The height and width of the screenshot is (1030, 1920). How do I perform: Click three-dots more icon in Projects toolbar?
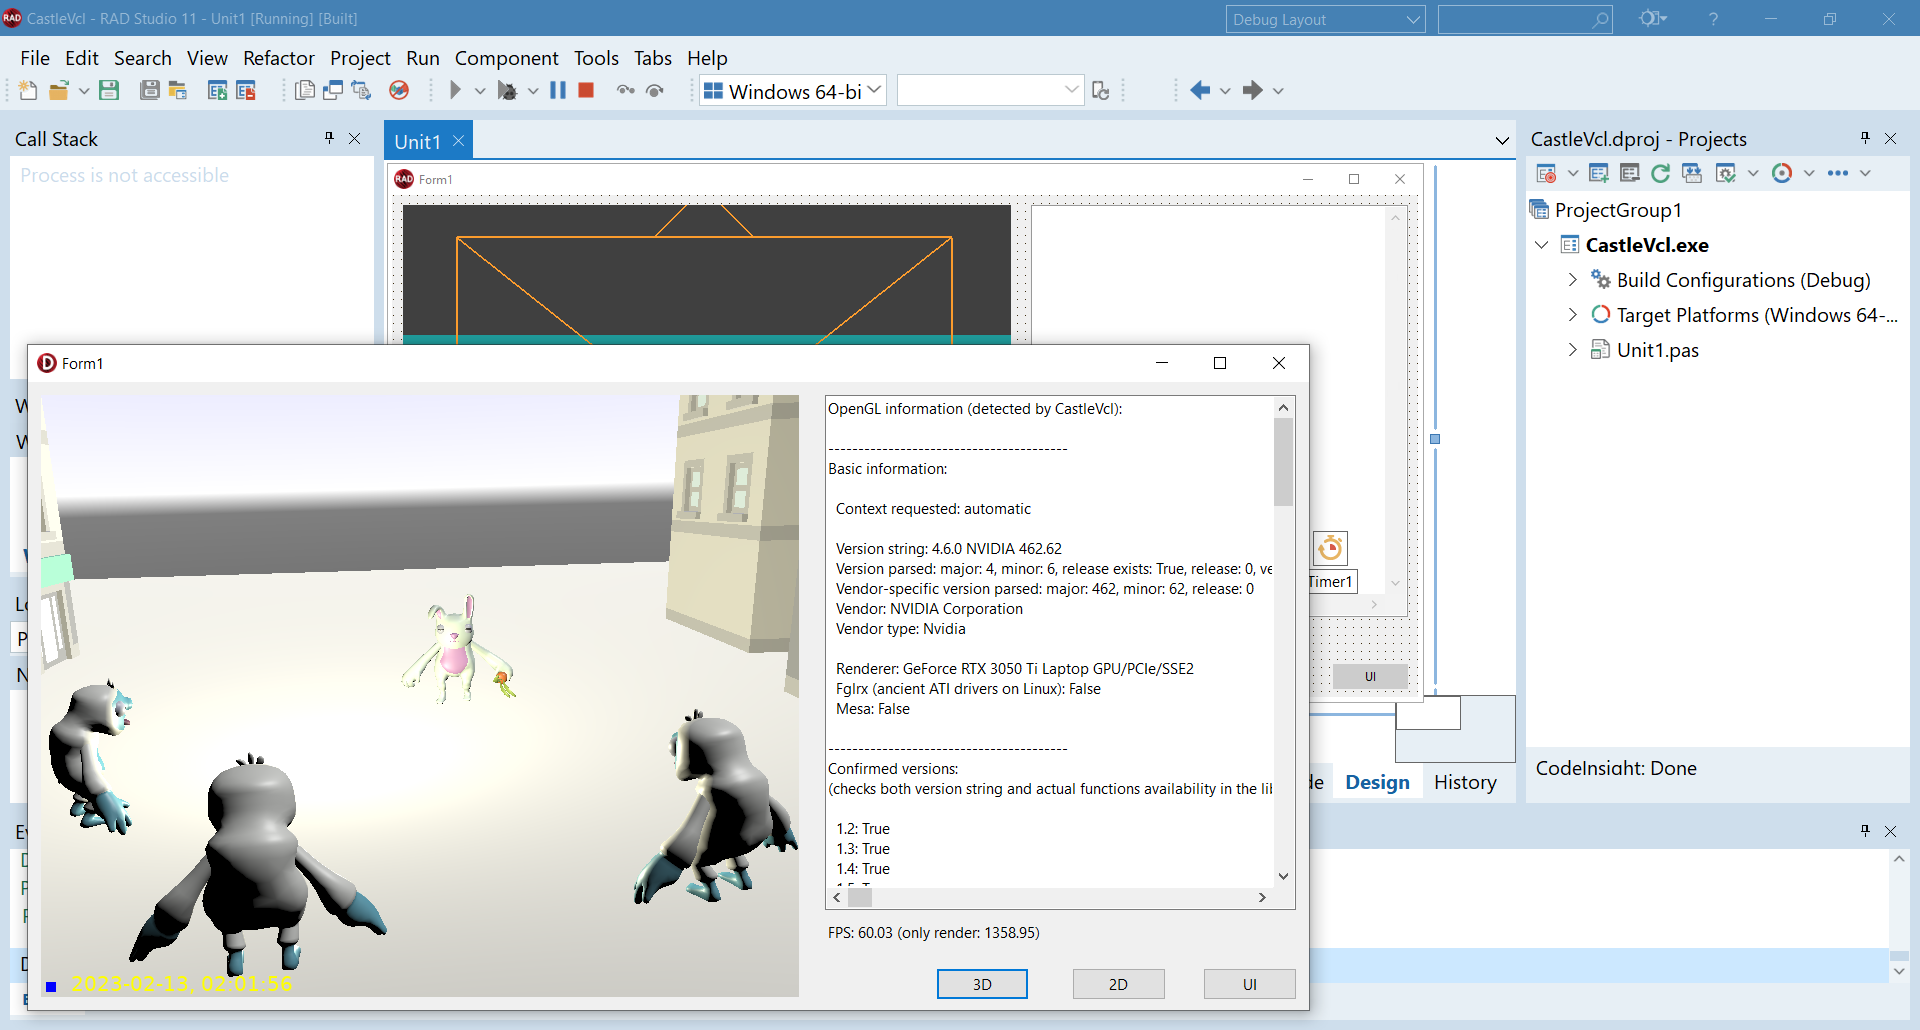coord(1838,173)
